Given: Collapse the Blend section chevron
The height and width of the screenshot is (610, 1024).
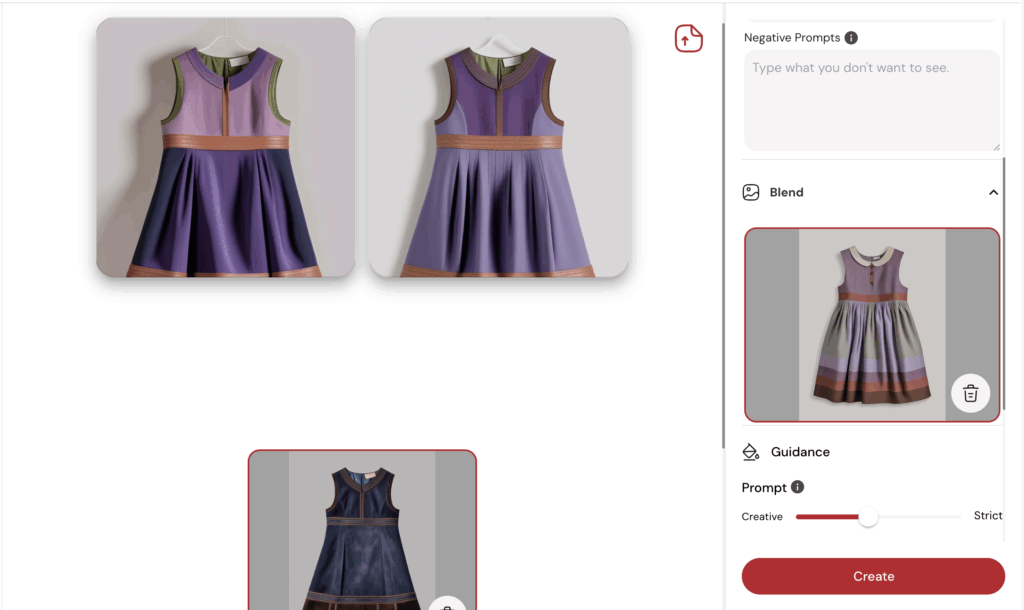Looking at the screenshot, I should click(x=993, y=192).
